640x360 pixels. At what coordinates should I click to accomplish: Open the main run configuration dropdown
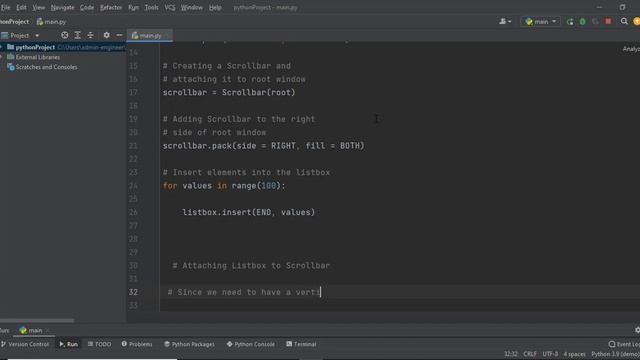[x=540, y=21]
